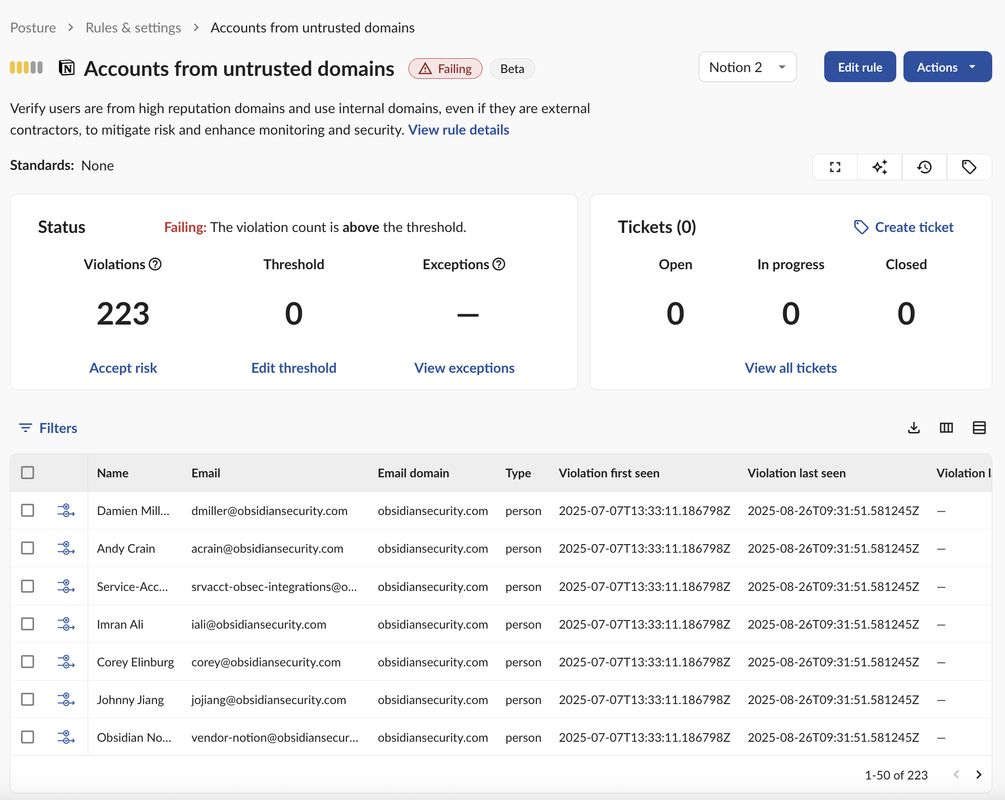Click the Failing status badge
The width and height of the screenshot is (1005, 800).
(445, 69)
